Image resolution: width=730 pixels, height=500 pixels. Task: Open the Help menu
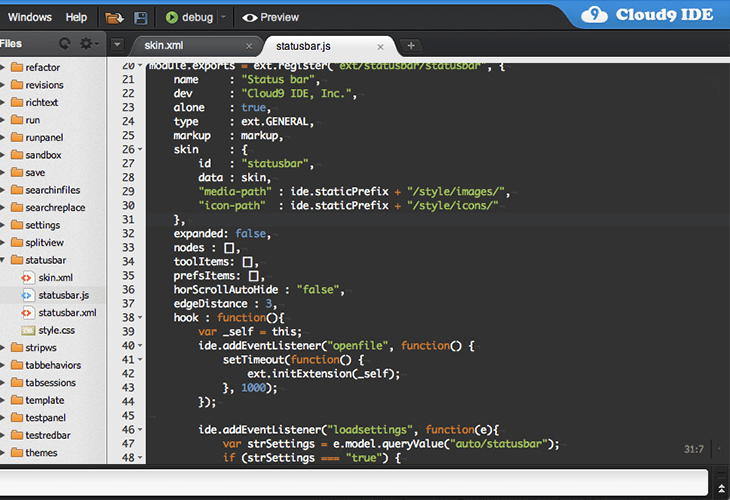coord(76,17)
